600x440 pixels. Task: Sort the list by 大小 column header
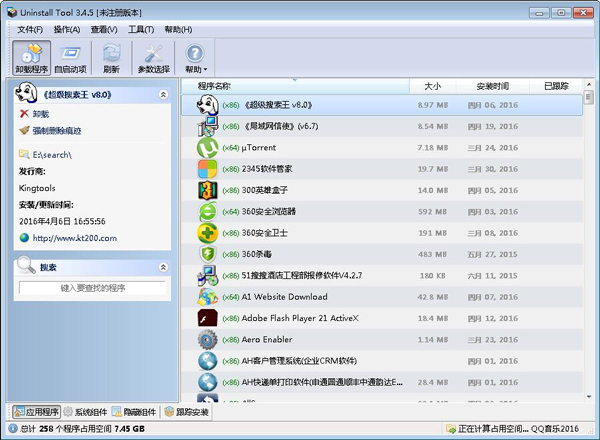coord(432,87)
